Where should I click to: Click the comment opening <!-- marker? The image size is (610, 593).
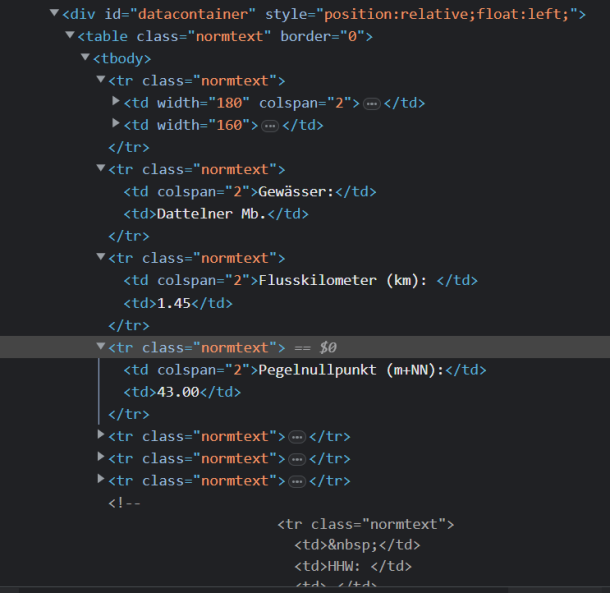(124, 502)
